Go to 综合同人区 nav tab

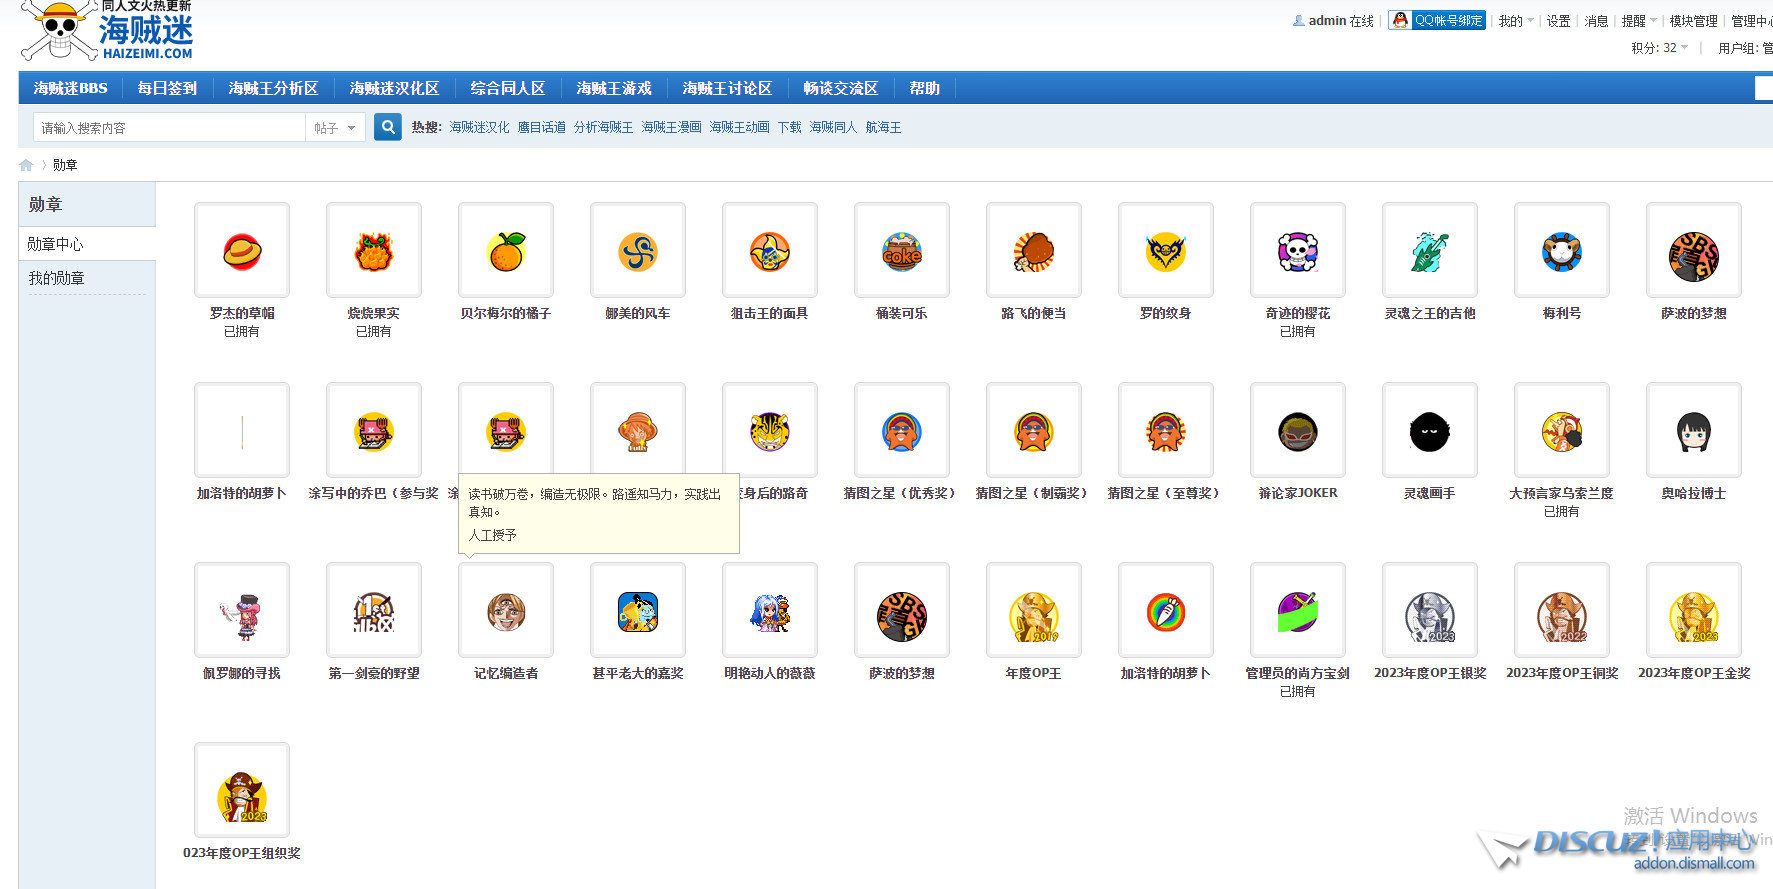point(508,88)
